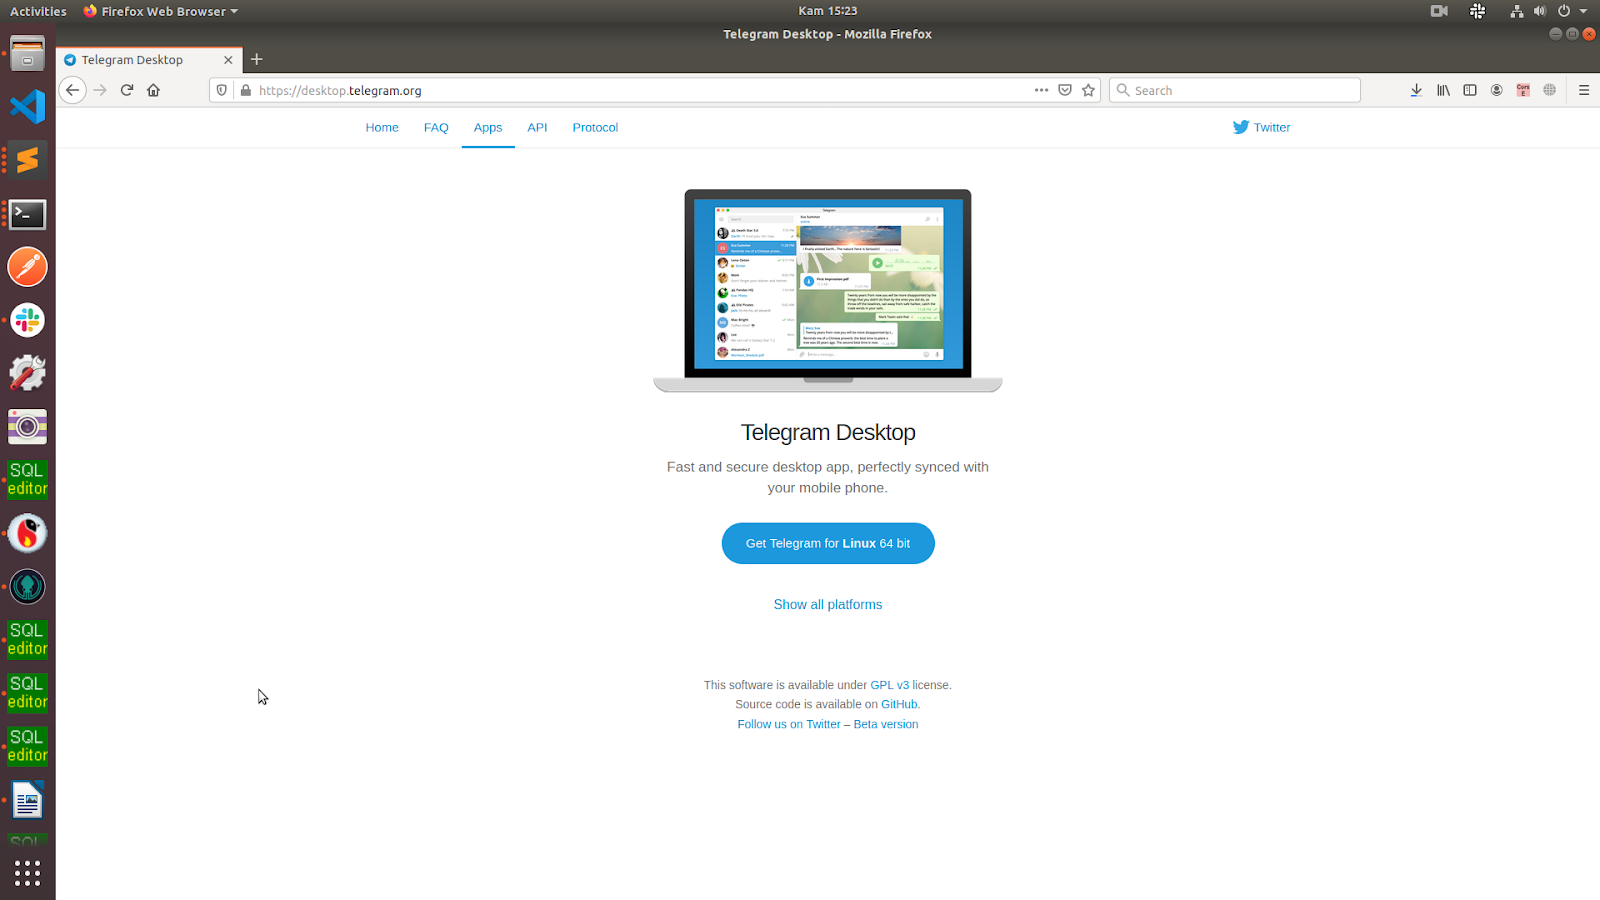The height and width of the screenshot is (900, 1600).
Task: Click the power tray icon
Action: [1564, 11]
